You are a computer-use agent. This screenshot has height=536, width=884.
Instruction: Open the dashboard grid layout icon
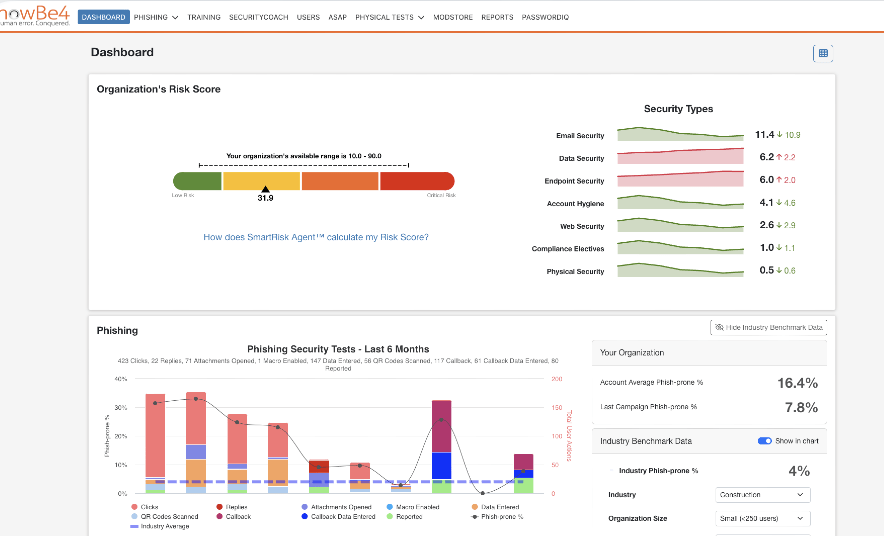tap(823, 53)
